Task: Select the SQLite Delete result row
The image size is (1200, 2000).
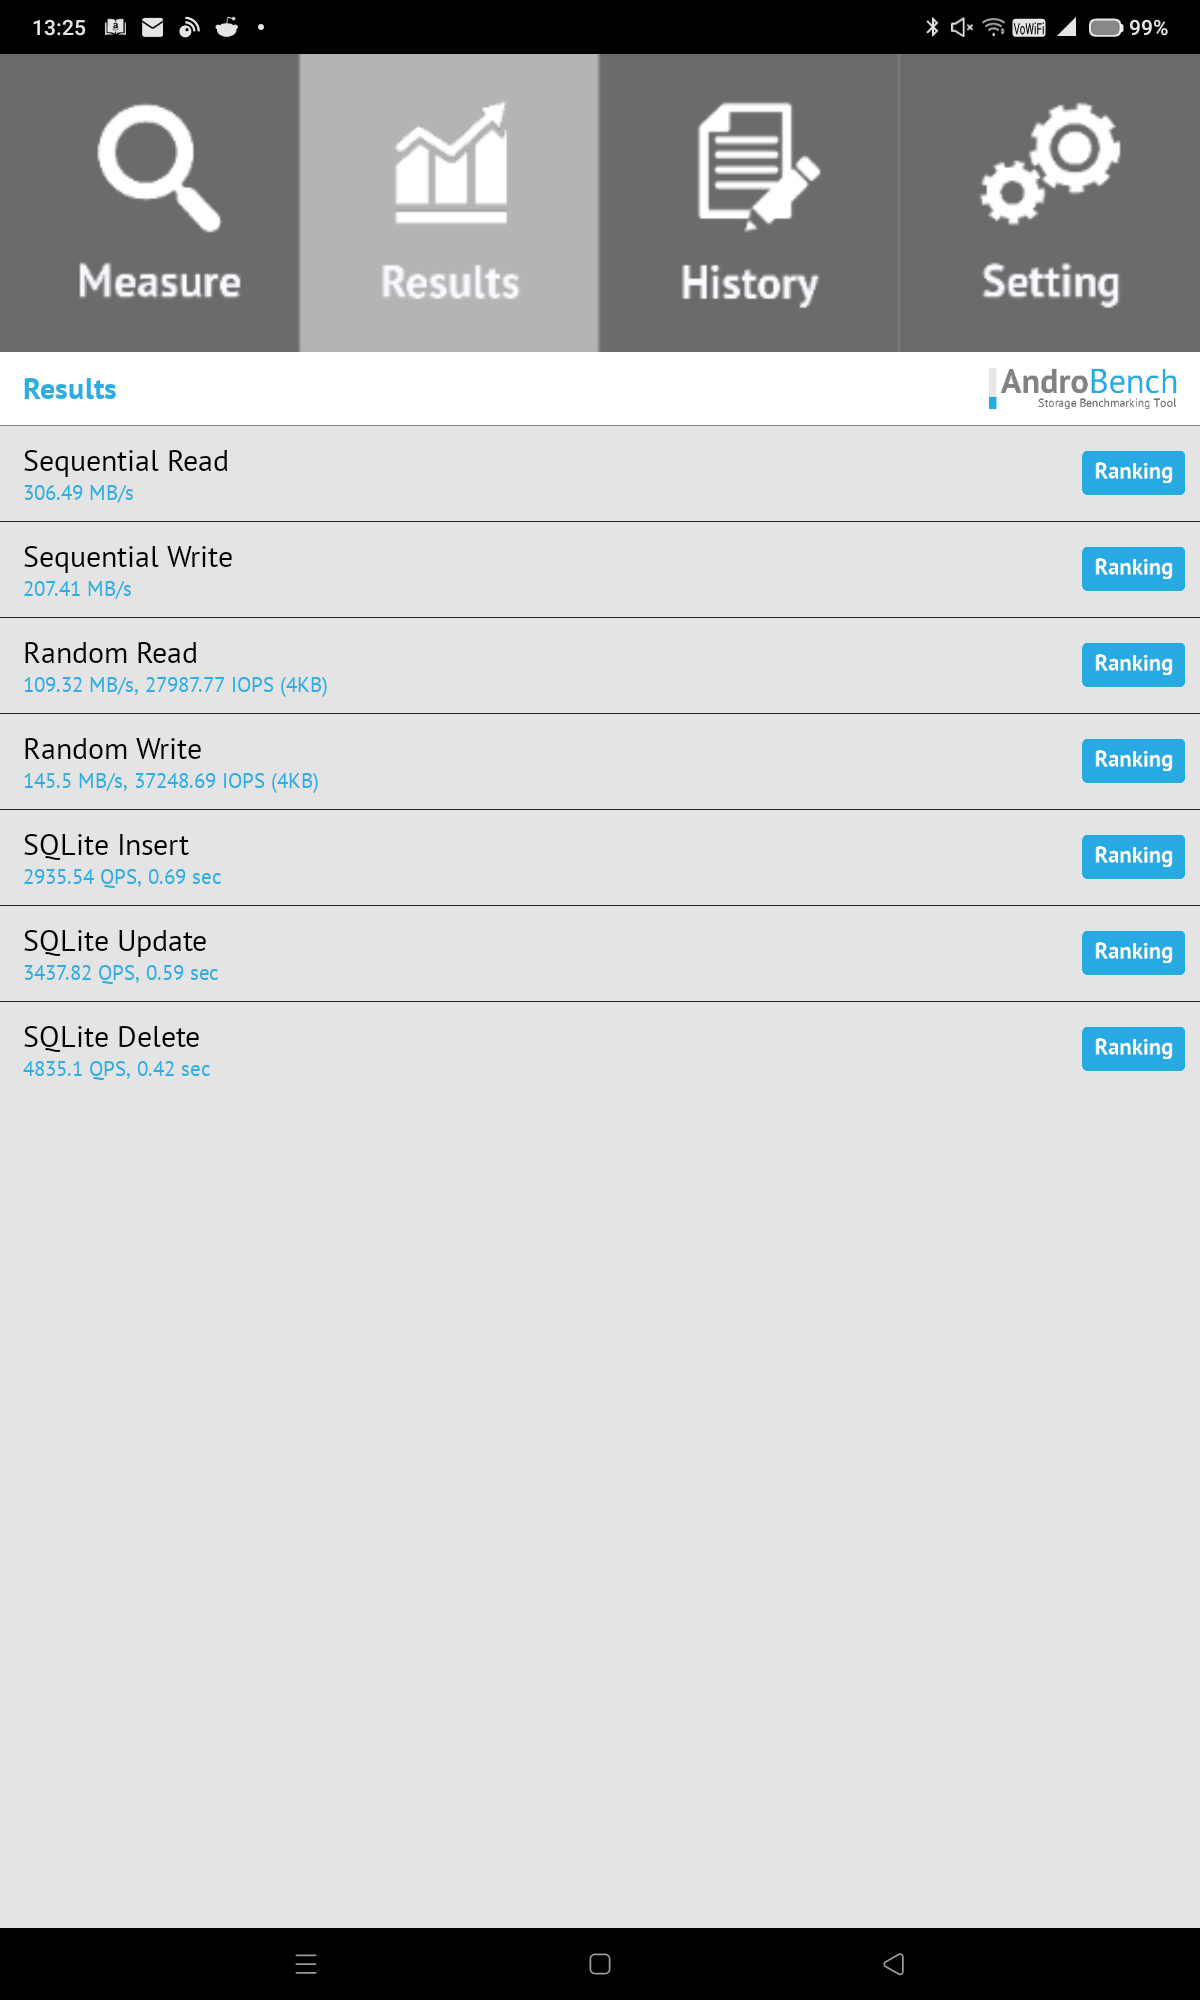Action: pos(600,1050)
